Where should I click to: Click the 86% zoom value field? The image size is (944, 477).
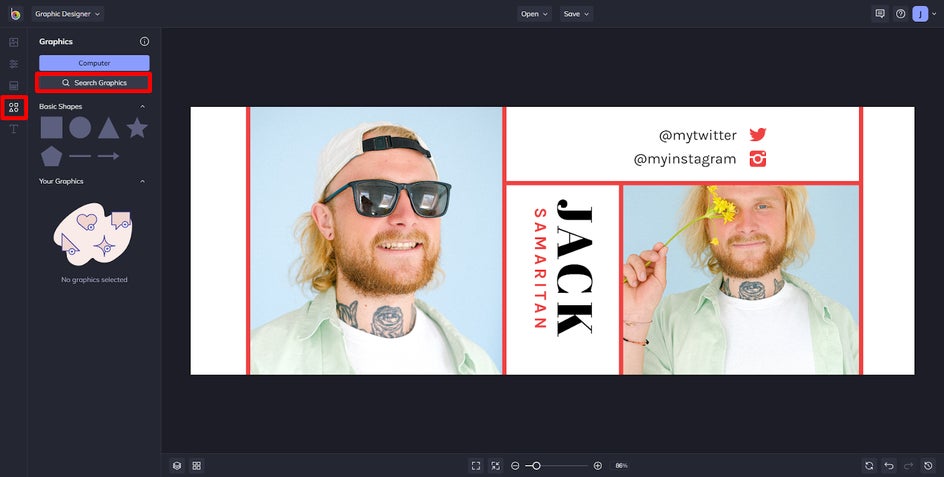click(x=622, y=466)
